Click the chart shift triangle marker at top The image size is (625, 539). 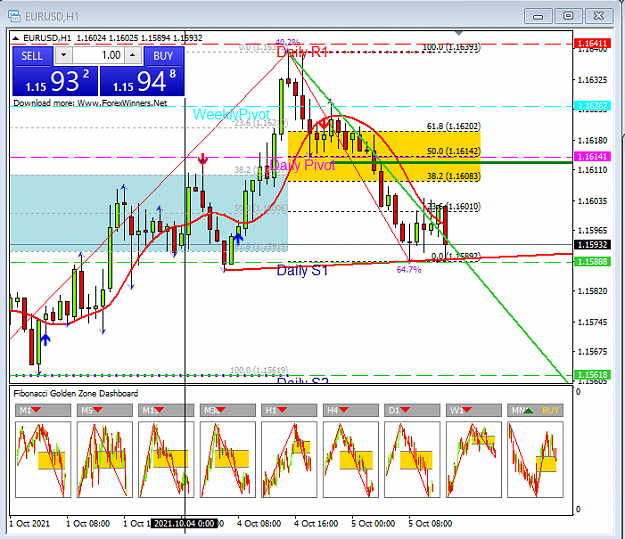pyautogui.click(x=459, y=33)
